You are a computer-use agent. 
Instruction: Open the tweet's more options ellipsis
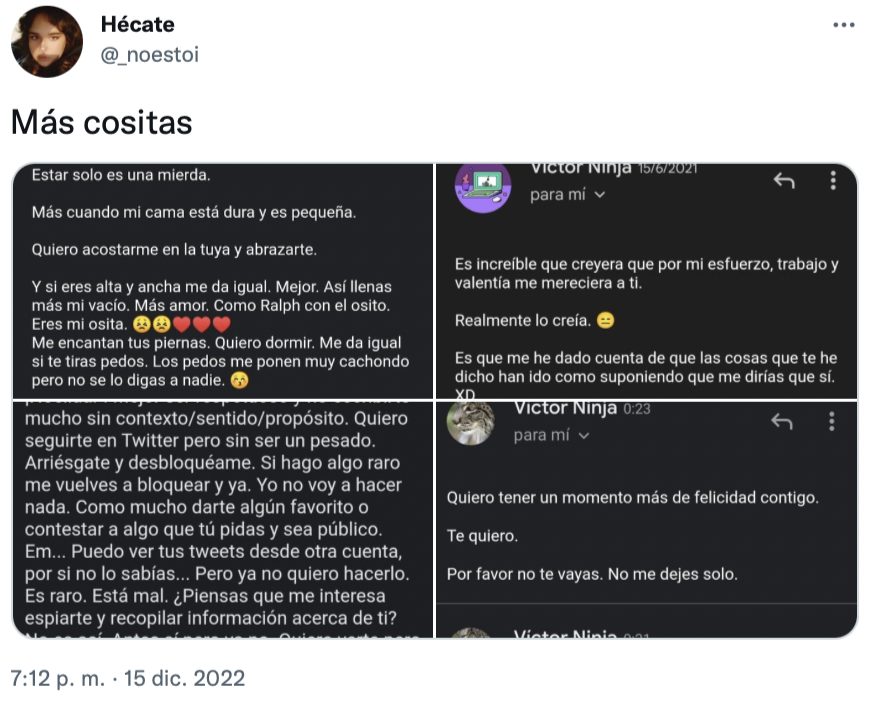[843, 25]
